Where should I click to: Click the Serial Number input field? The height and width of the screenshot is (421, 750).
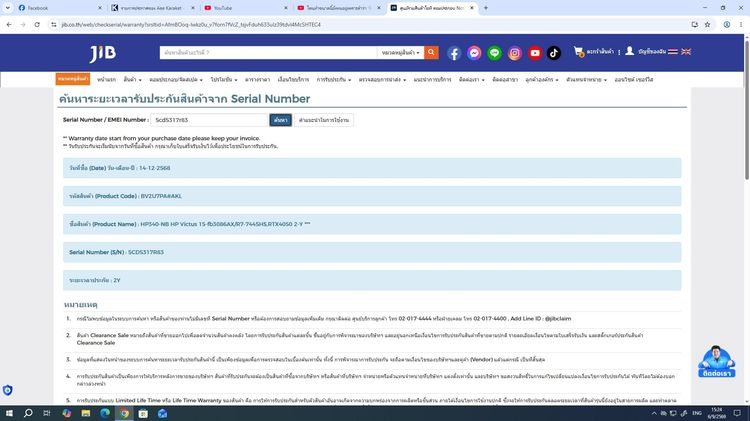[209, 120]
